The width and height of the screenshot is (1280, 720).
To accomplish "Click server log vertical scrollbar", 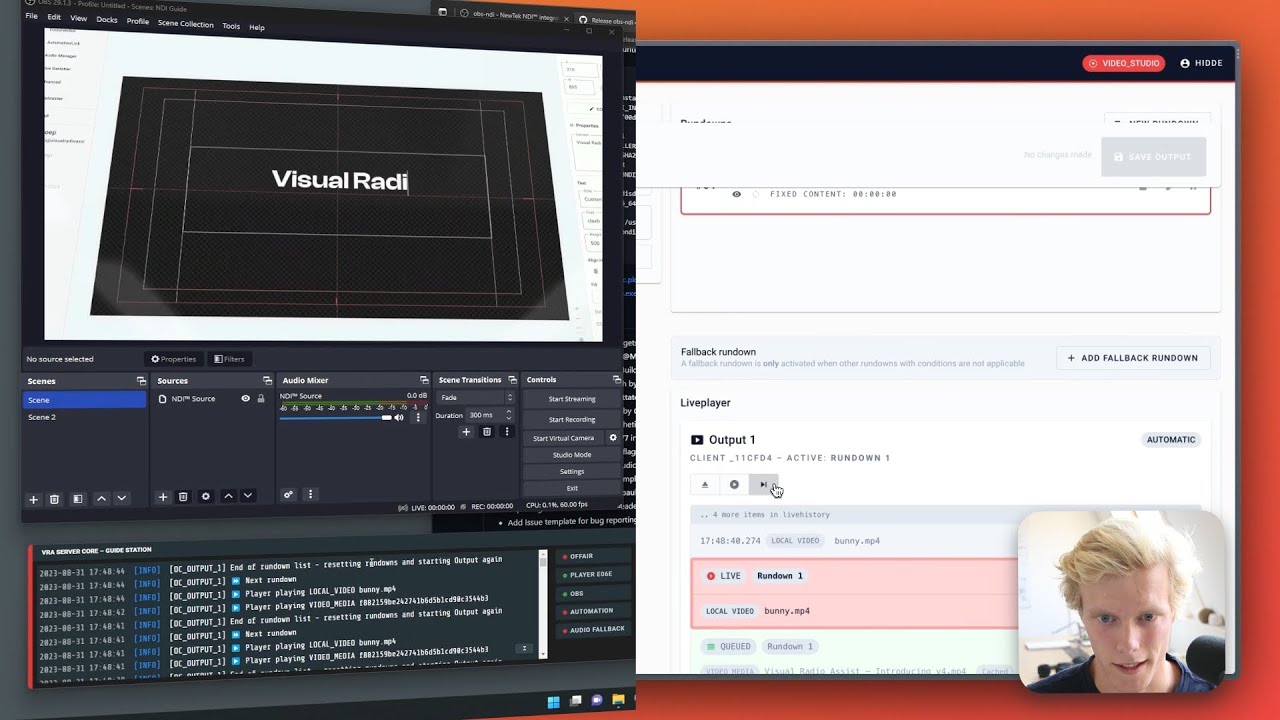I will pos(543,604).
